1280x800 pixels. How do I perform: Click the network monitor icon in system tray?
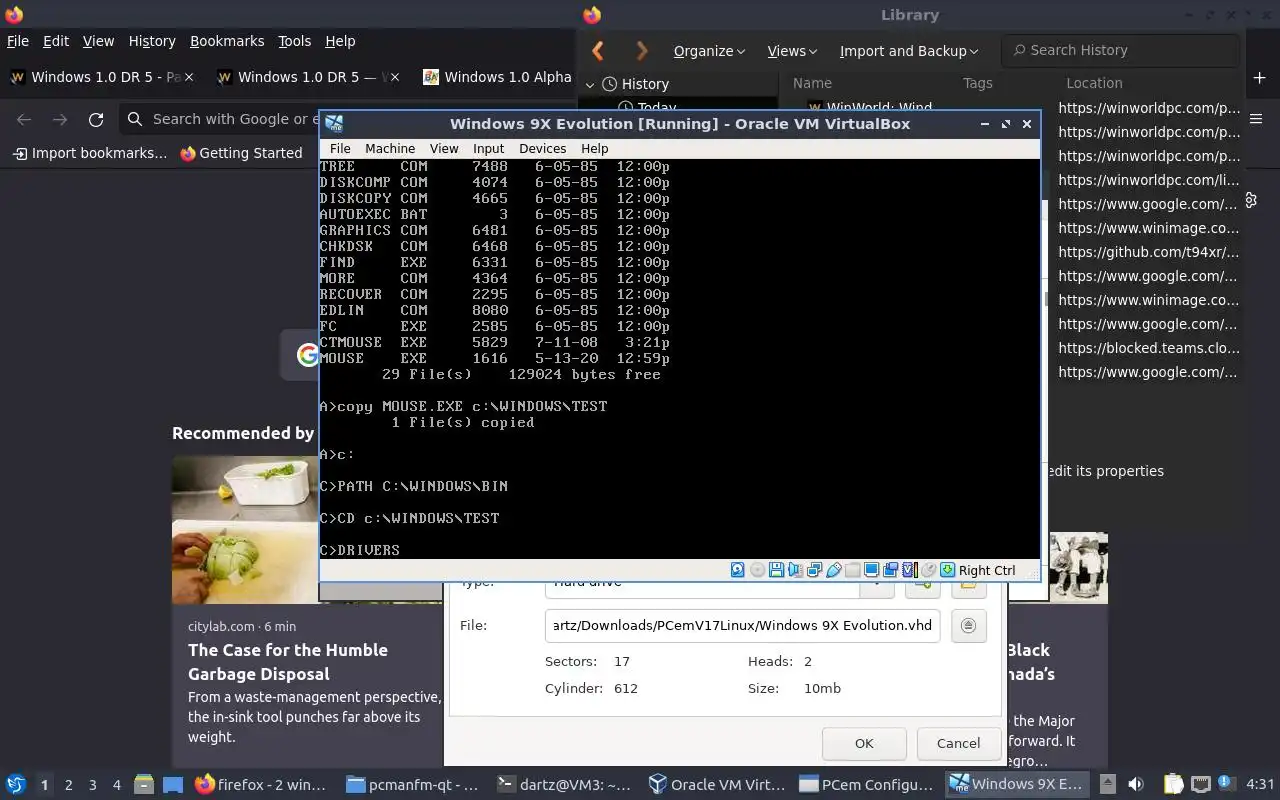pyautogui.click(x=1201, y=784)
